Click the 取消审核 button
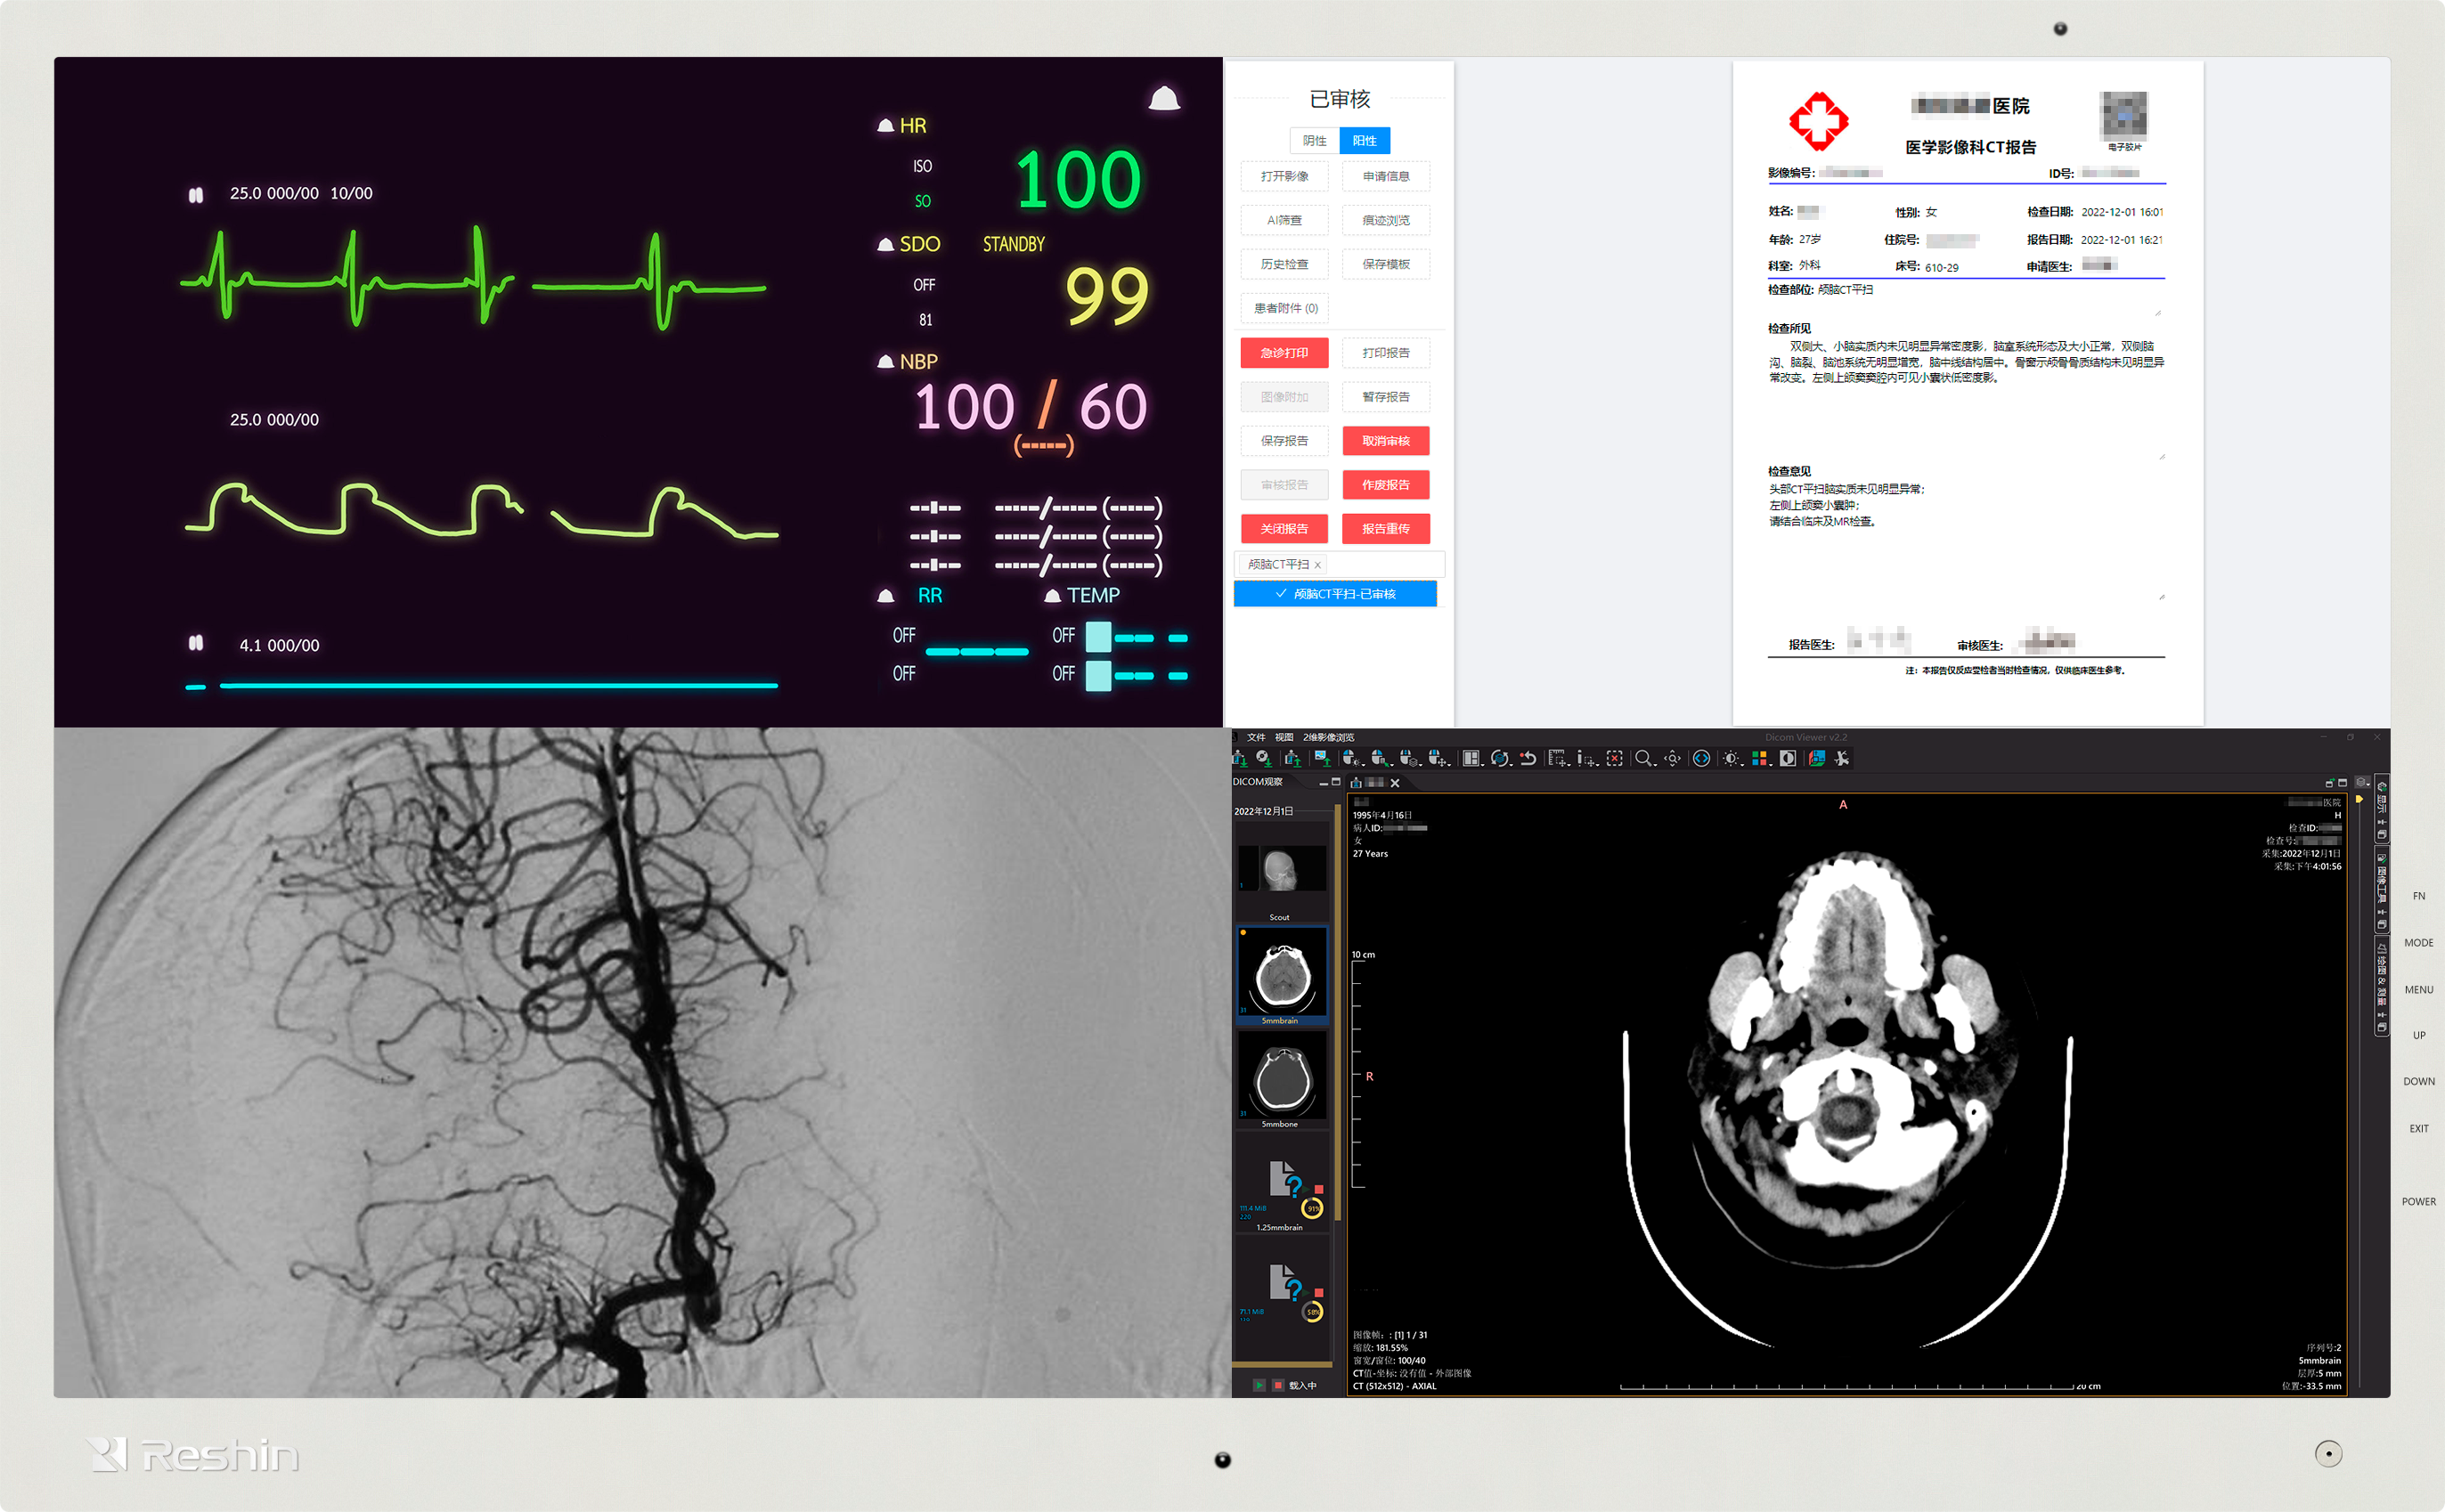The image size is (2445, 1512). [x=1385, y=441]
